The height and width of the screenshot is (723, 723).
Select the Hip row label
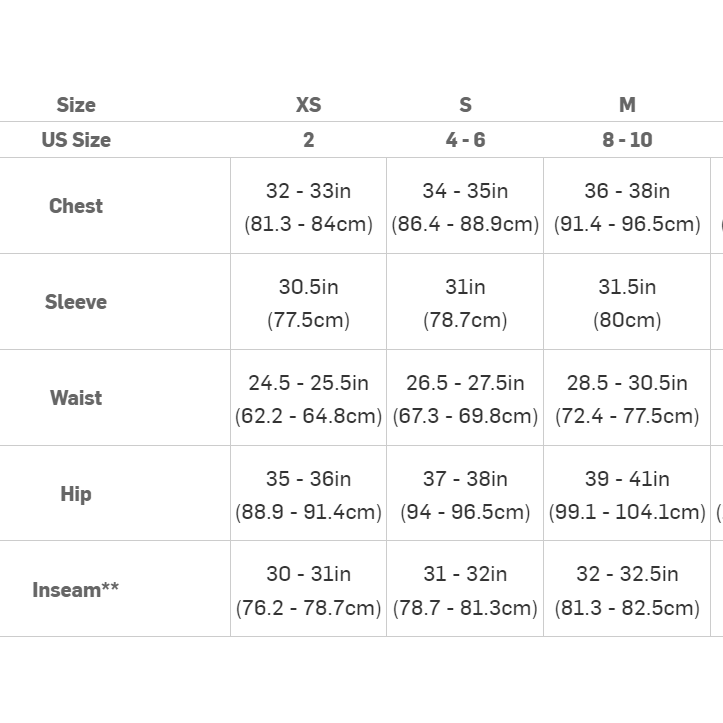point(76,494)
